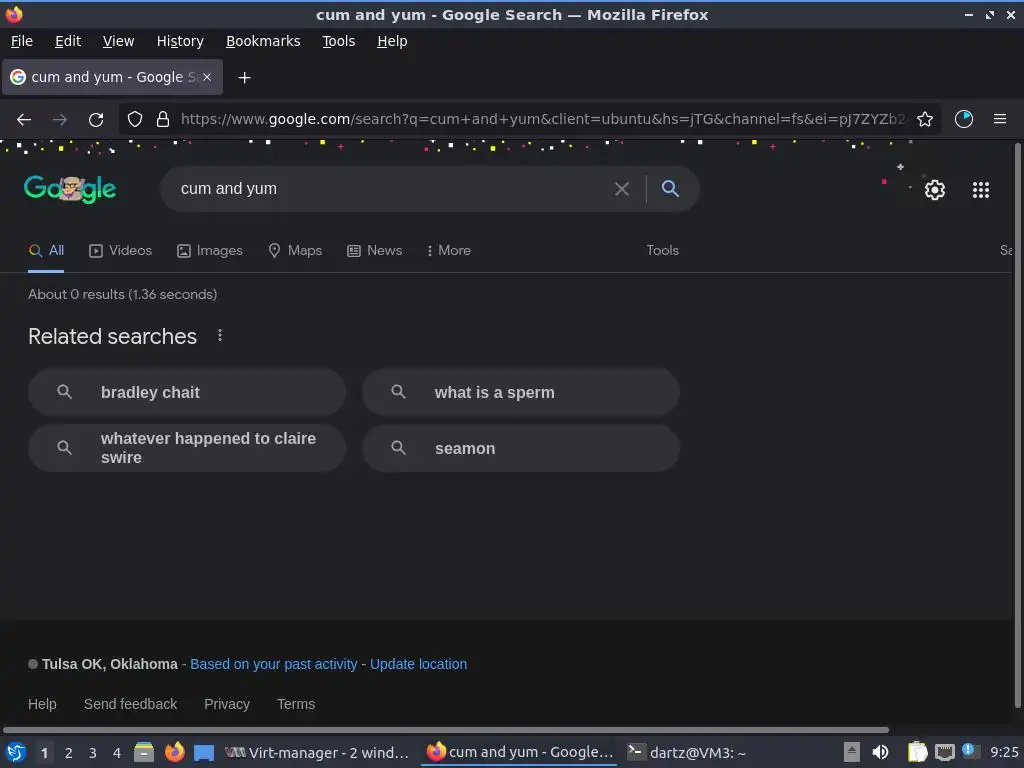Open the Terms footer link
Screen dimensions: 1024x768
(x=296, y=704)
